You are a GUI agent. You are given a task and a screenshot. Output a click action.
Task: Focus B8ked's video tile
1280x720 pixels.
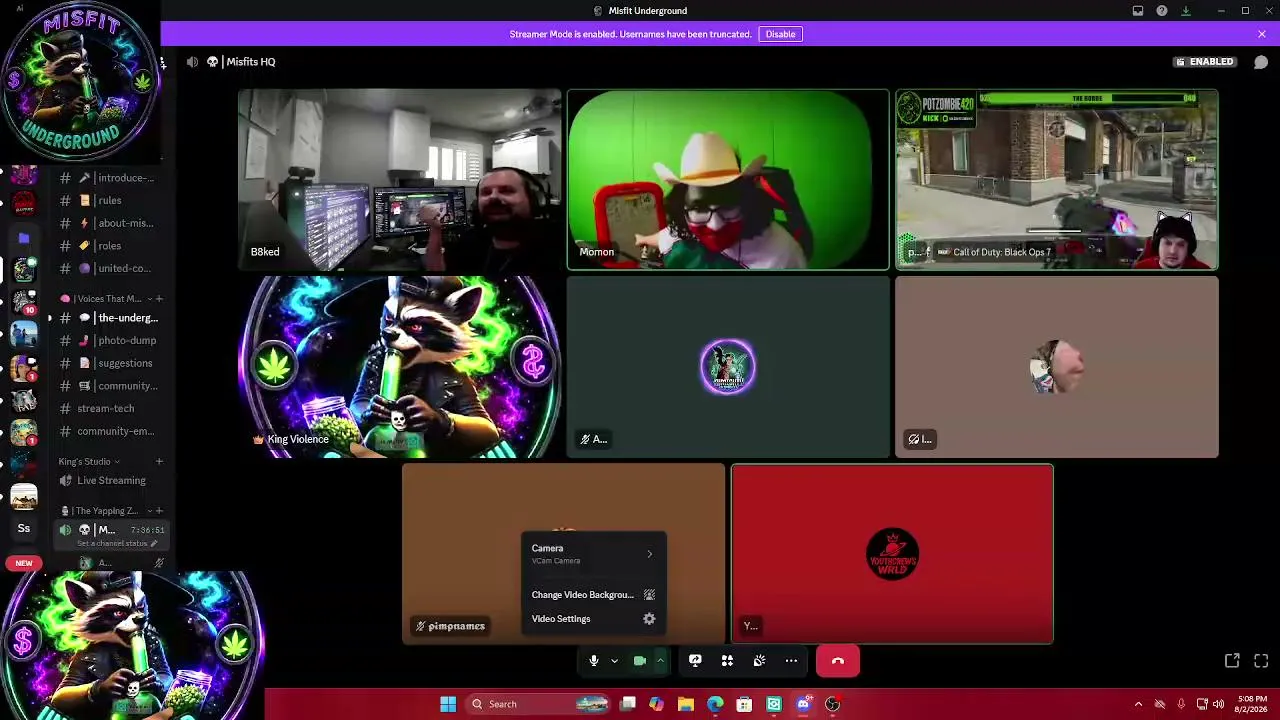[x=399, y=180]
